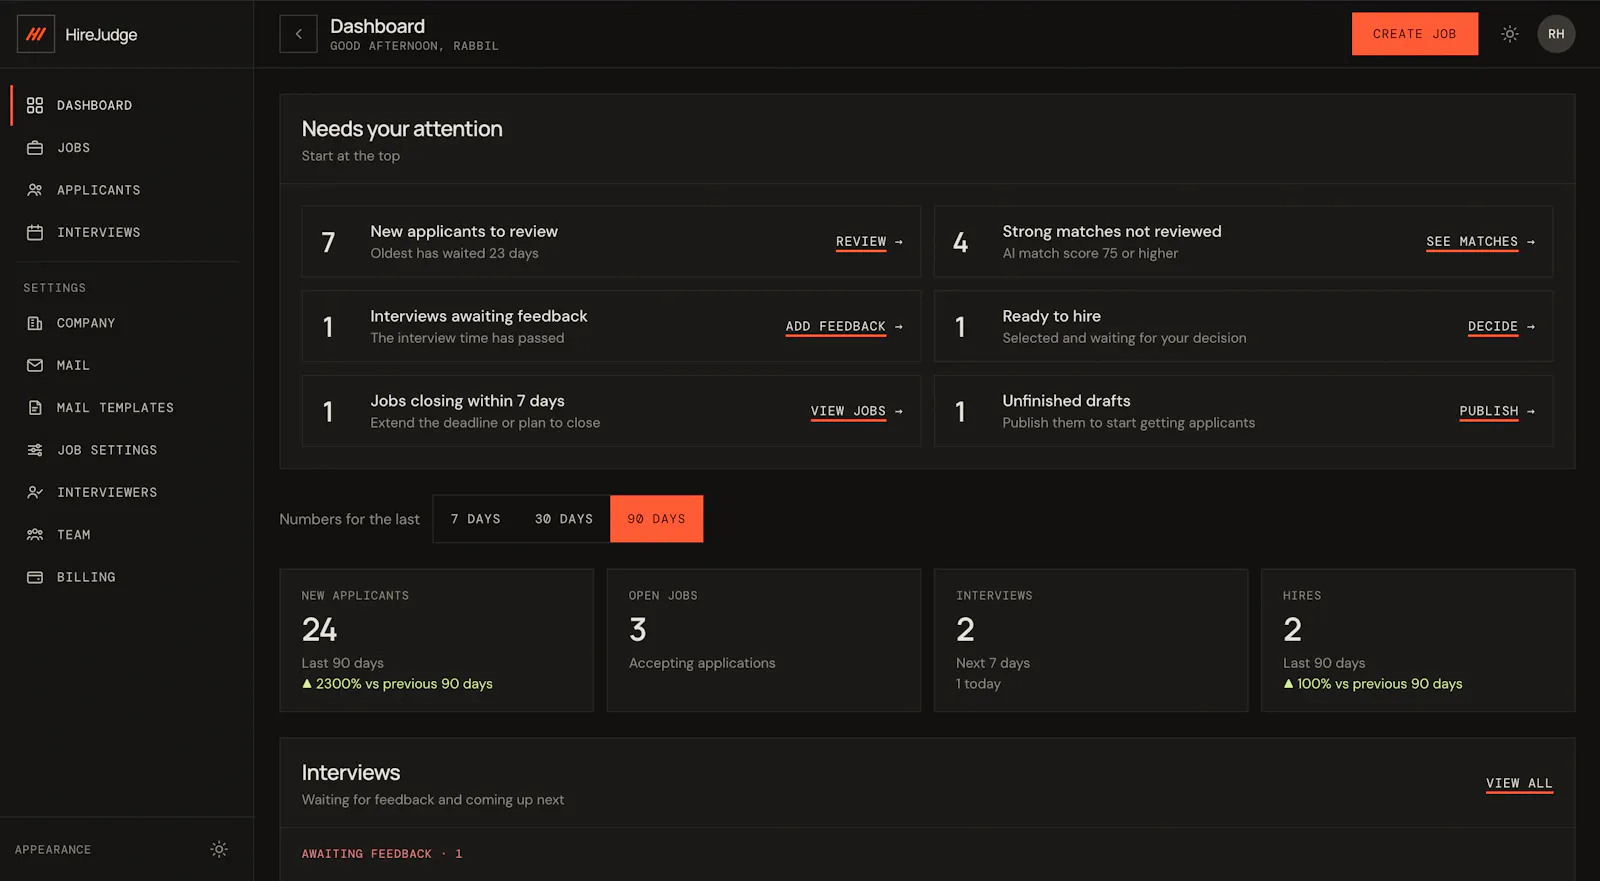Click the arrow next to Publish
The image size is (1600, 881).
(x=1531, y=411)
